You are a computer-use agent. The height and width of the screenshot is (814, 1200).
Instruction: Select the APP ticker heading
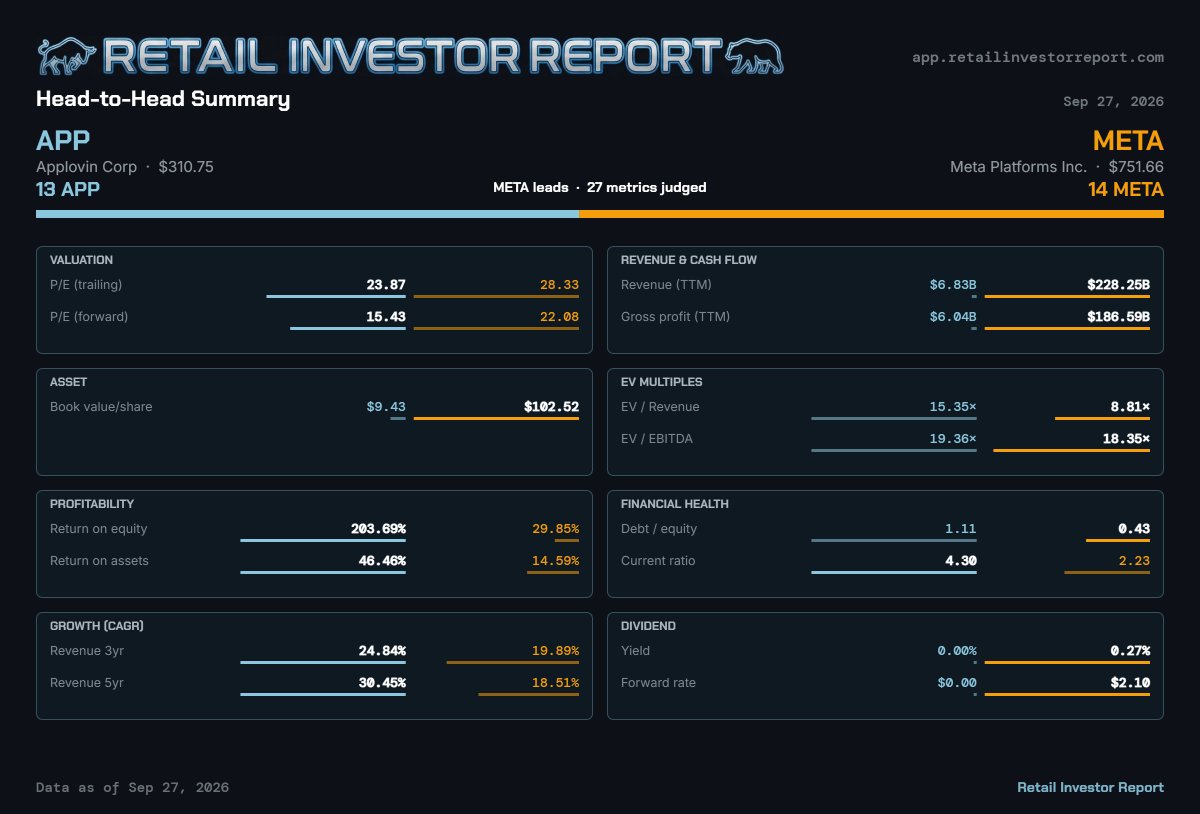(x=63, y=140)
